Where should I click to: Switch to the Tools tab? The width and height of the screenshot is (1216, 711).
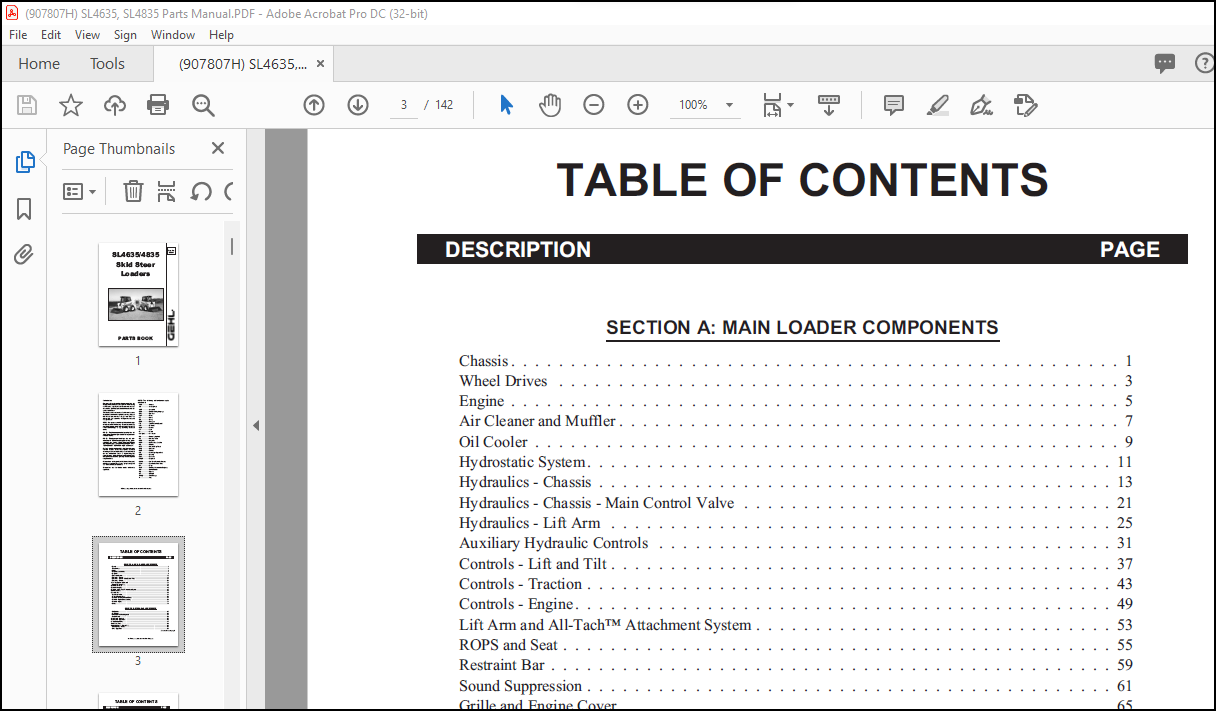(107, 64)
